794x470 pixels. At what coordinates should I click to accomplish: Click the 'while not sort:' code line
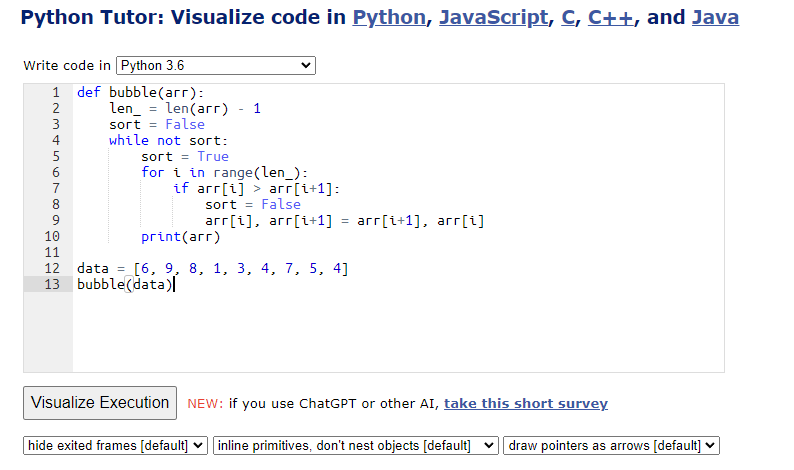tap(169, 140)
